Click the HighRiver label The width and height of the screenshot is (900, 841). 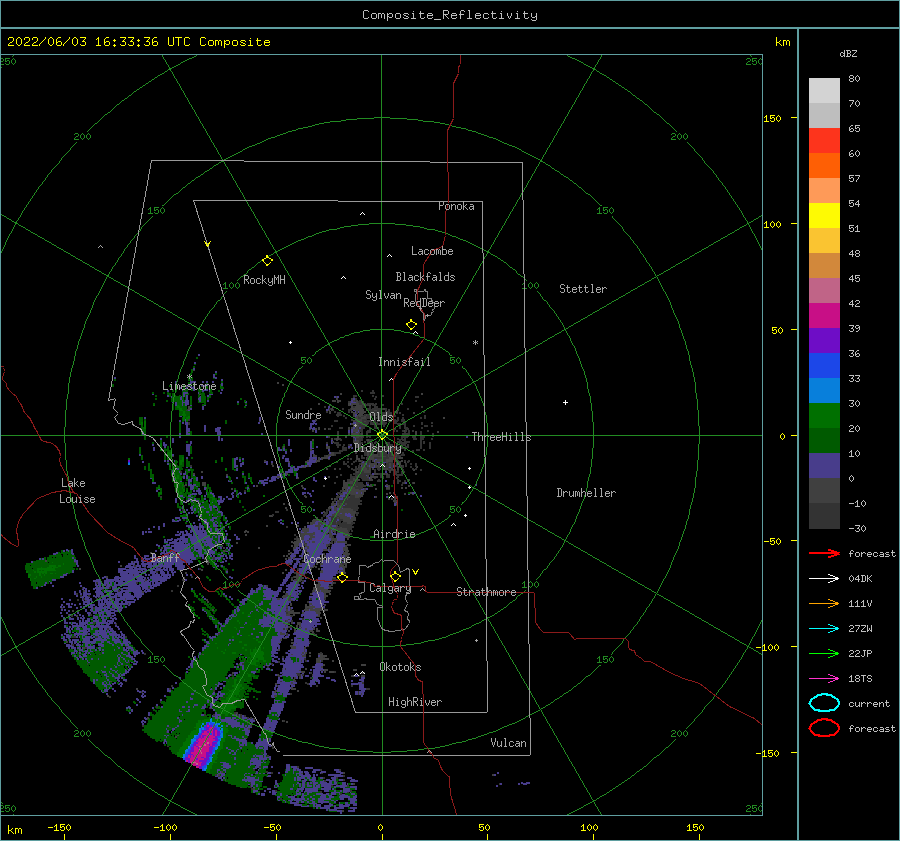(415, 702)
